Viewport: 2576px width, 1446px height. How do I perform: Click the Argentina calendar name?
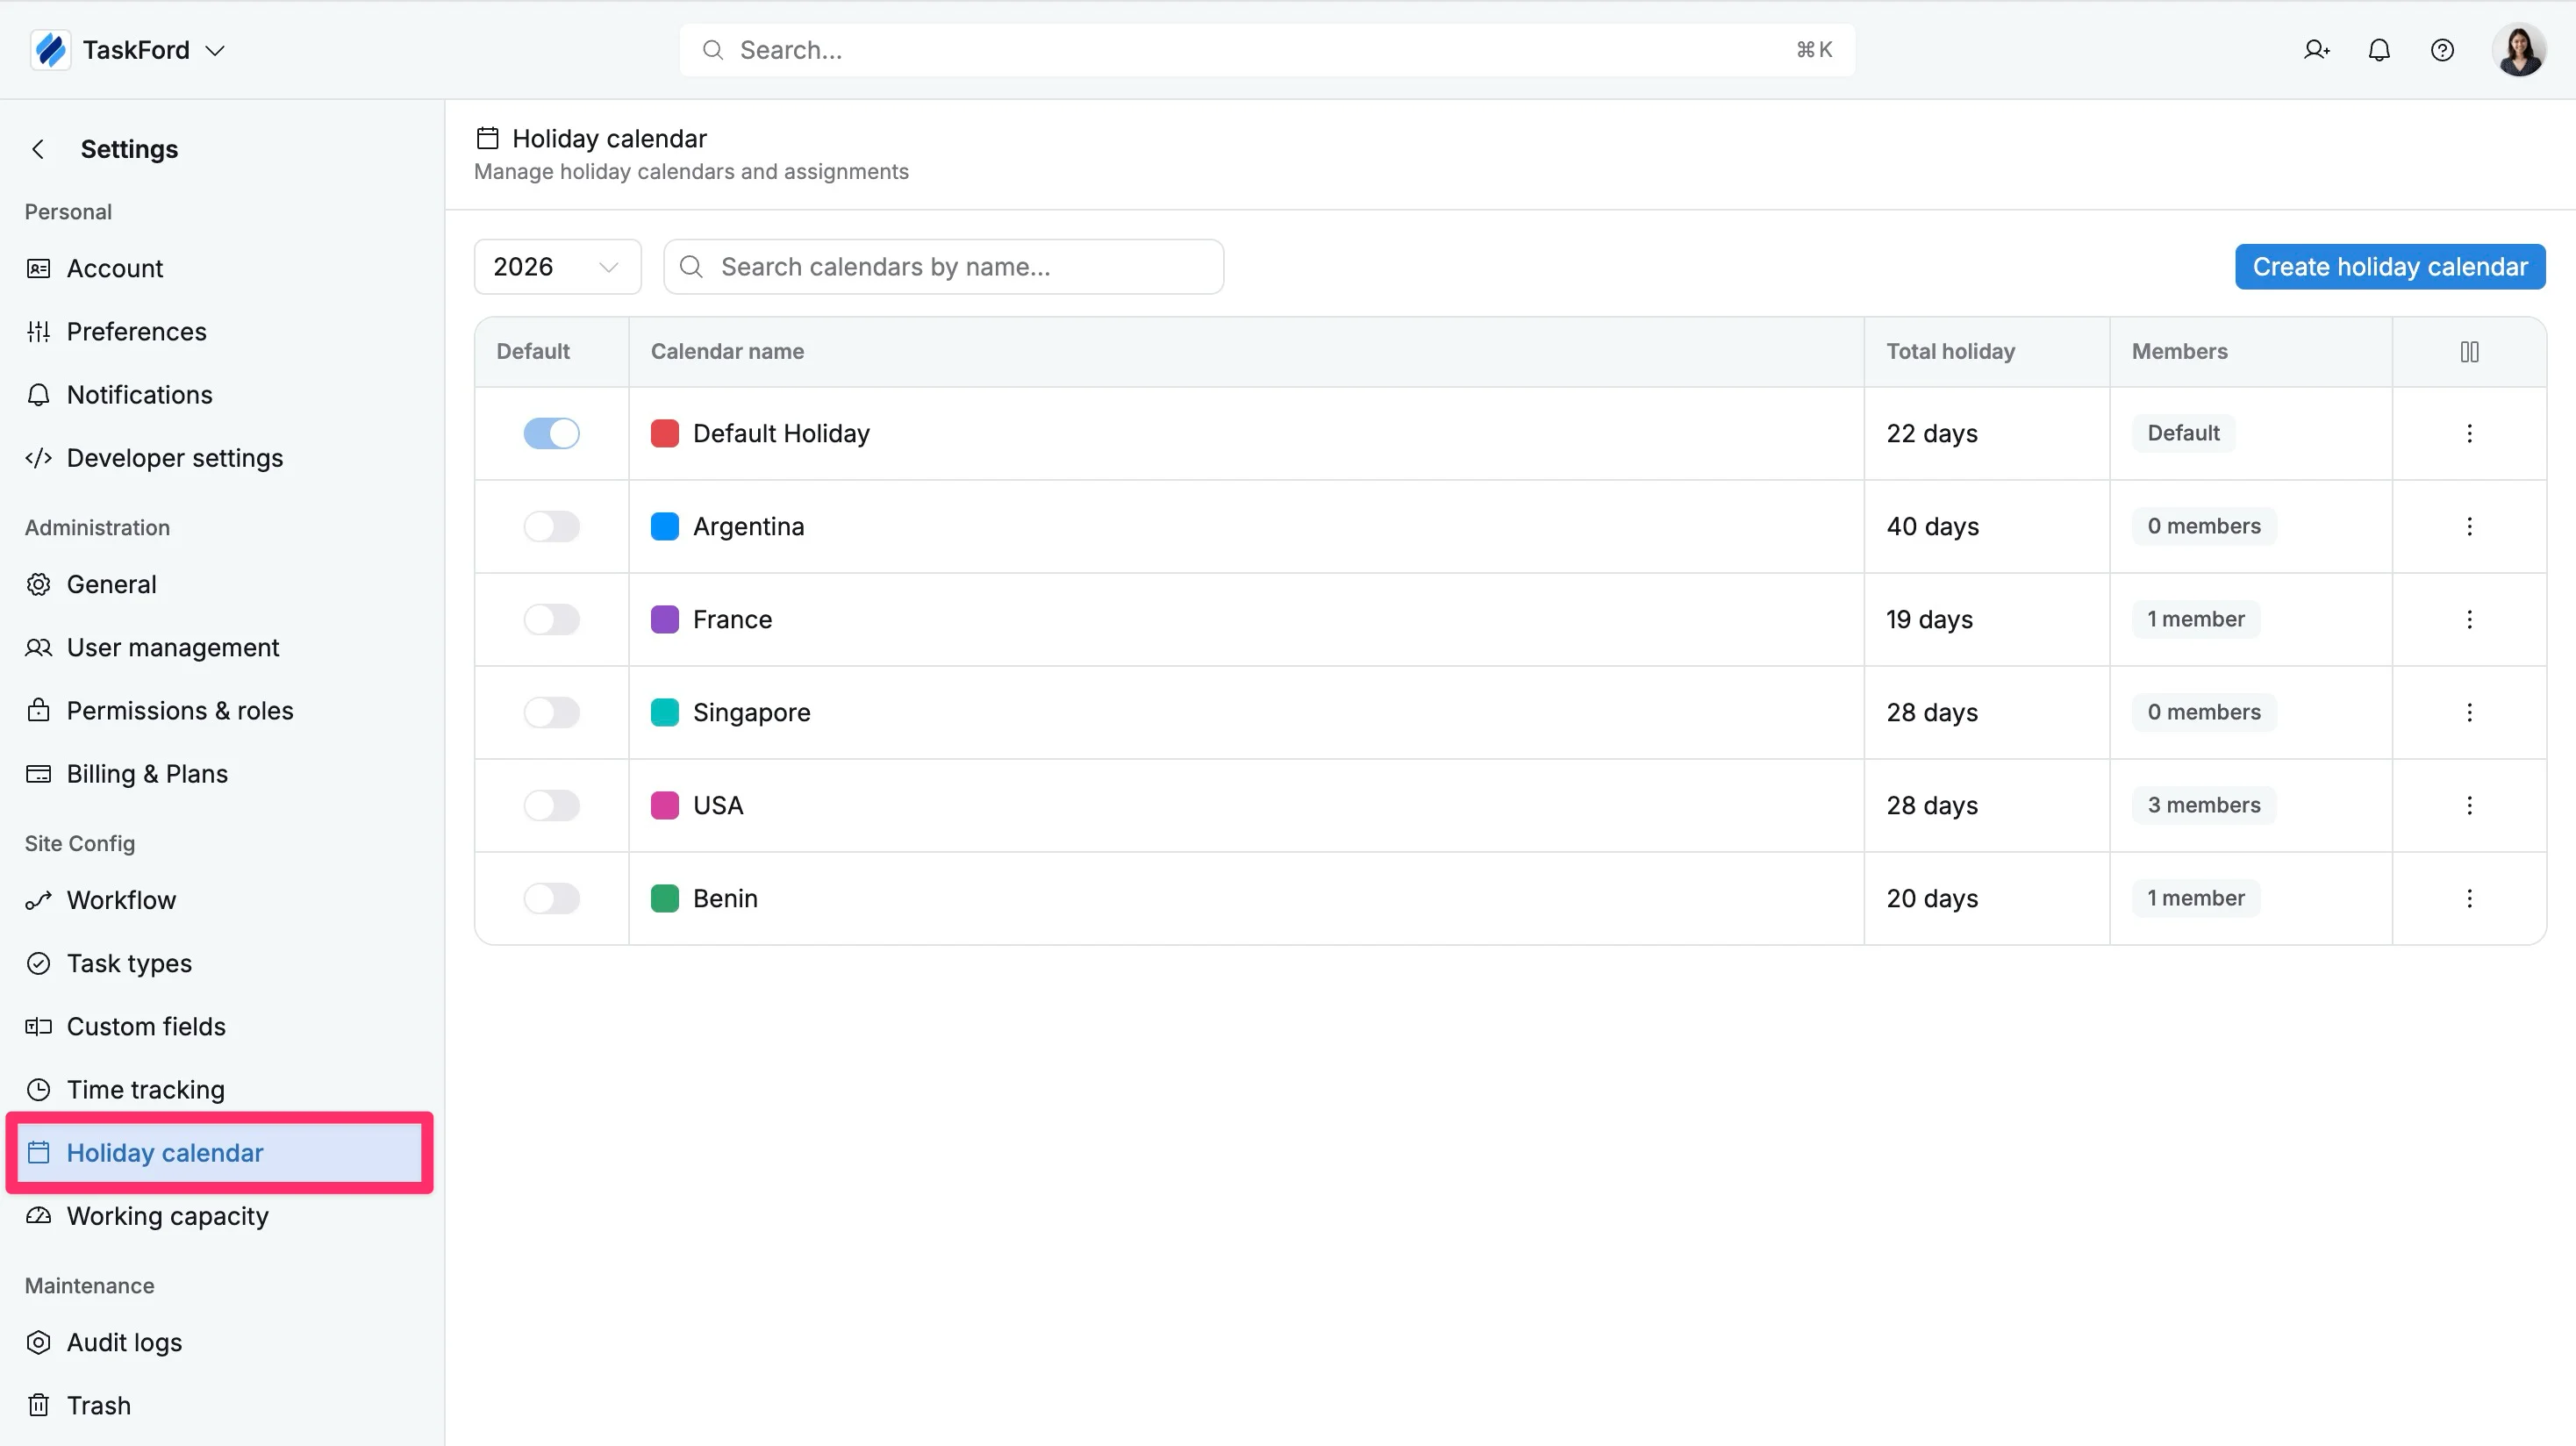coord(748,526)
